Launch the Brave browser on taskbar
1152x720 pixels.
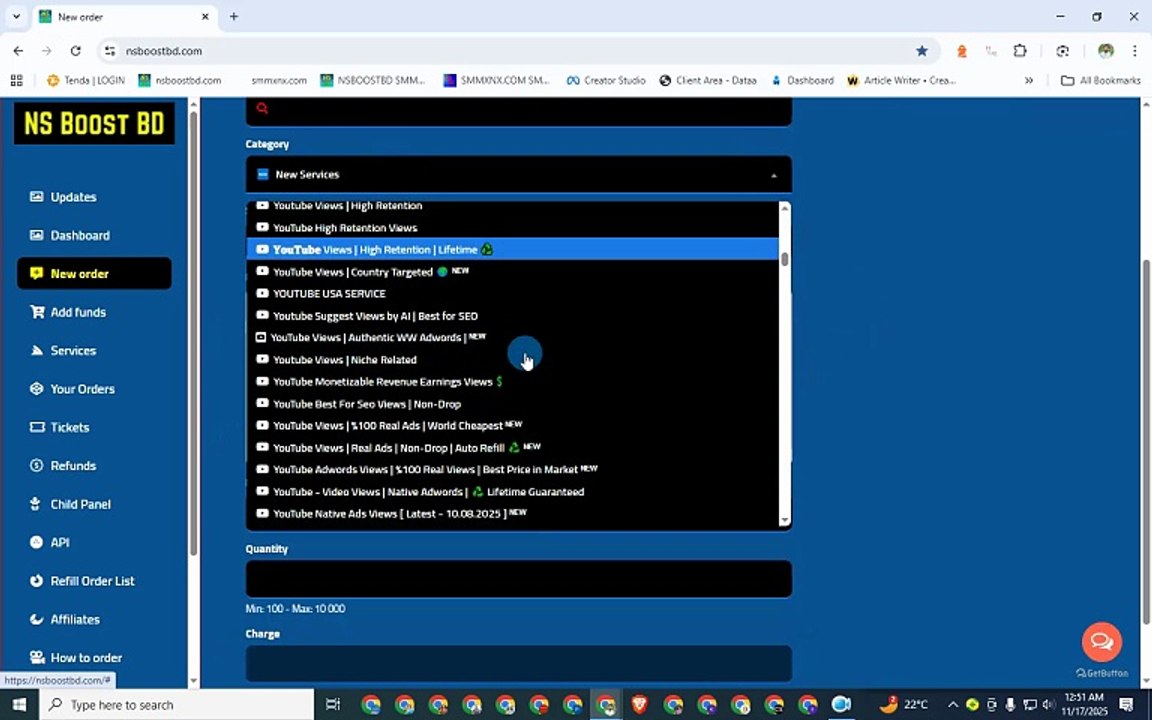(x=639, y=705)
